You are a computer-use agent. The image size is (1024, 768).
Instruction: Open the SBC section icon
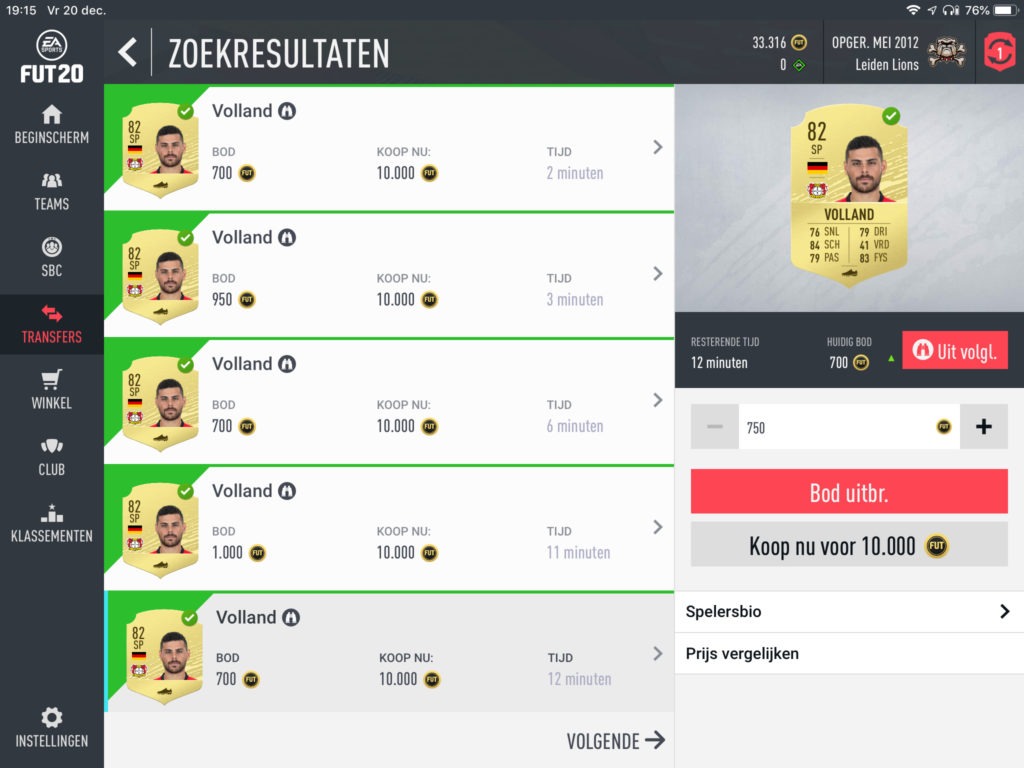click(52, 248)
